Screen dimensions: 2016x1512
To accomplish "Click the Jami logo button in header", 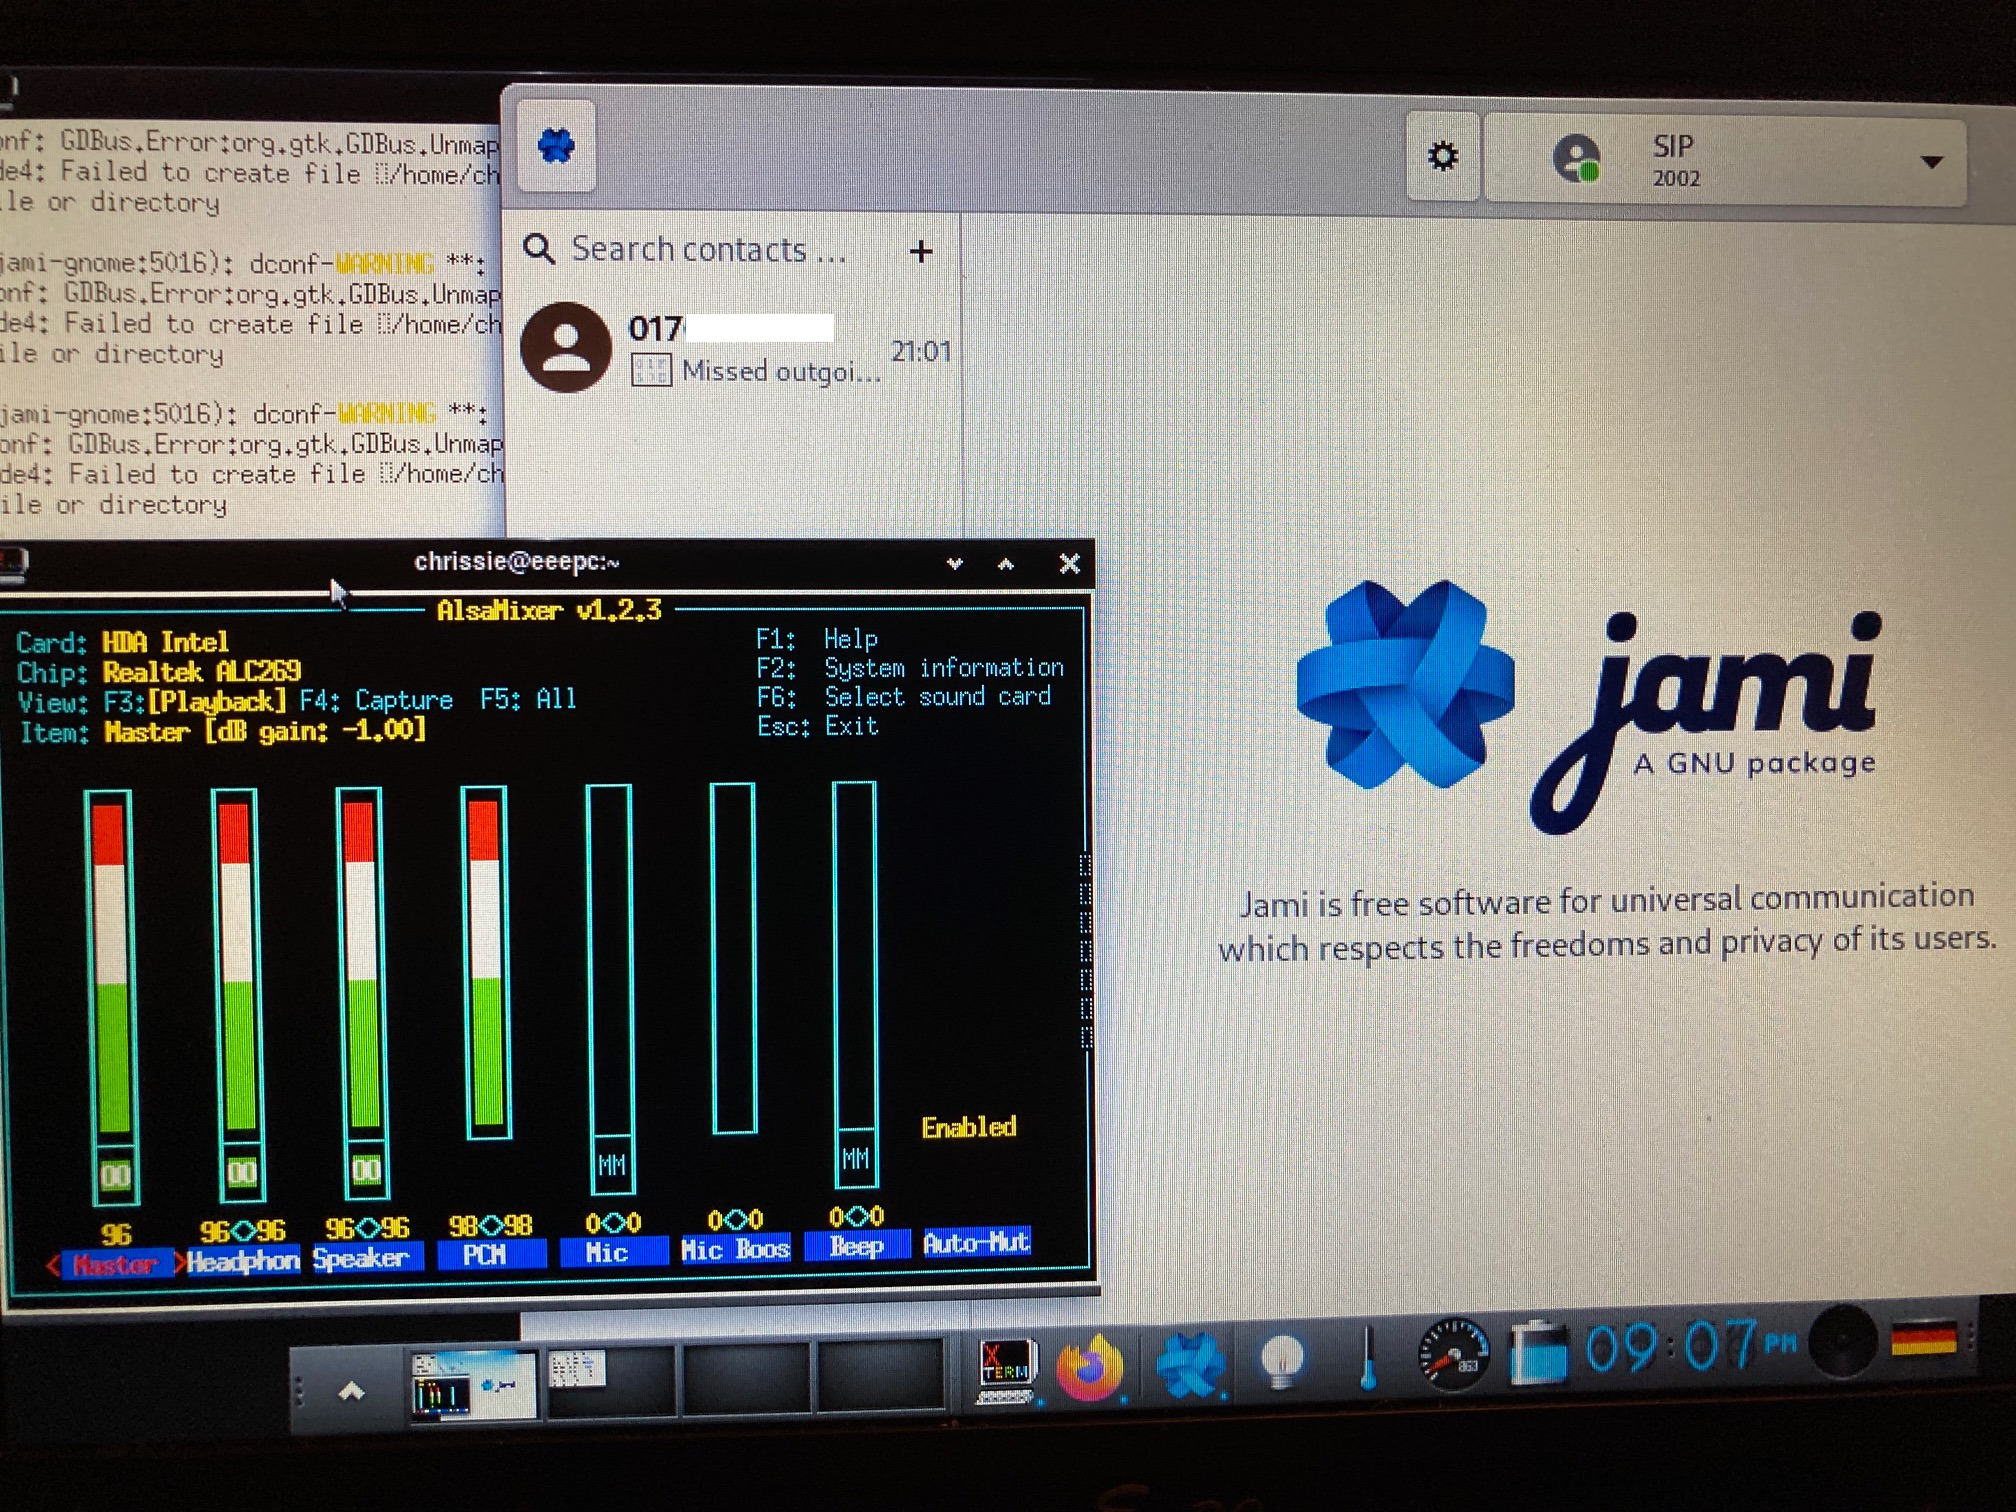I will pos(557,146).
